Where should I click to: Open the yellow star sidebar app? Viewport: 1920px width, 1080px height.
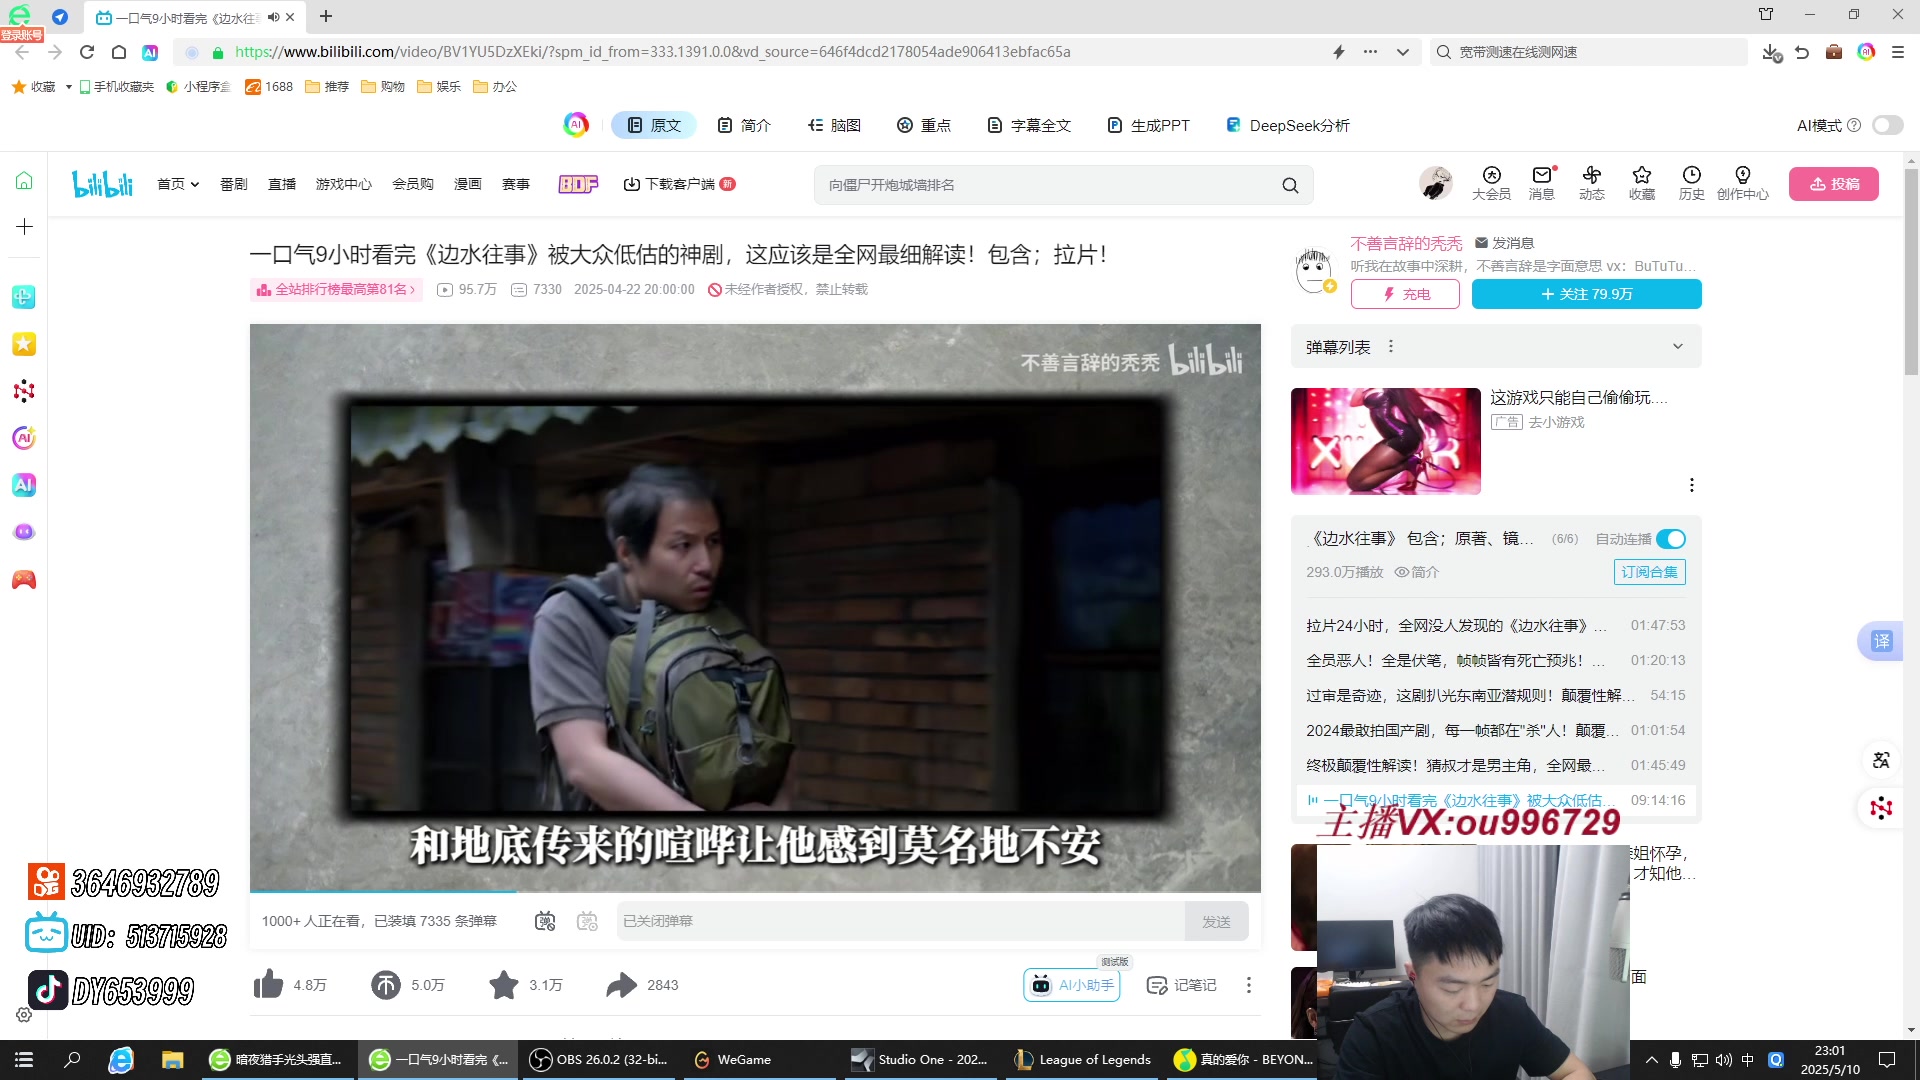24,344
